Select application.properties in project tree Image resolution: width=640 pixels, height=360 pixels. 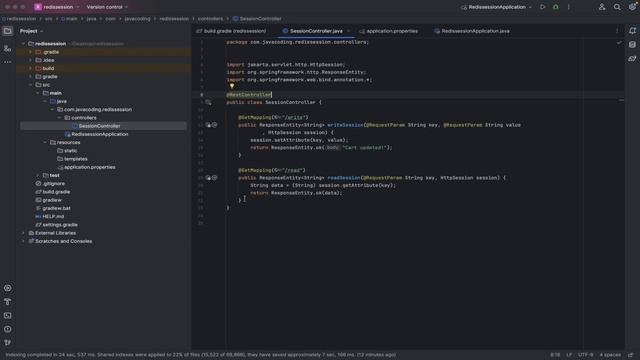(89, 167)
